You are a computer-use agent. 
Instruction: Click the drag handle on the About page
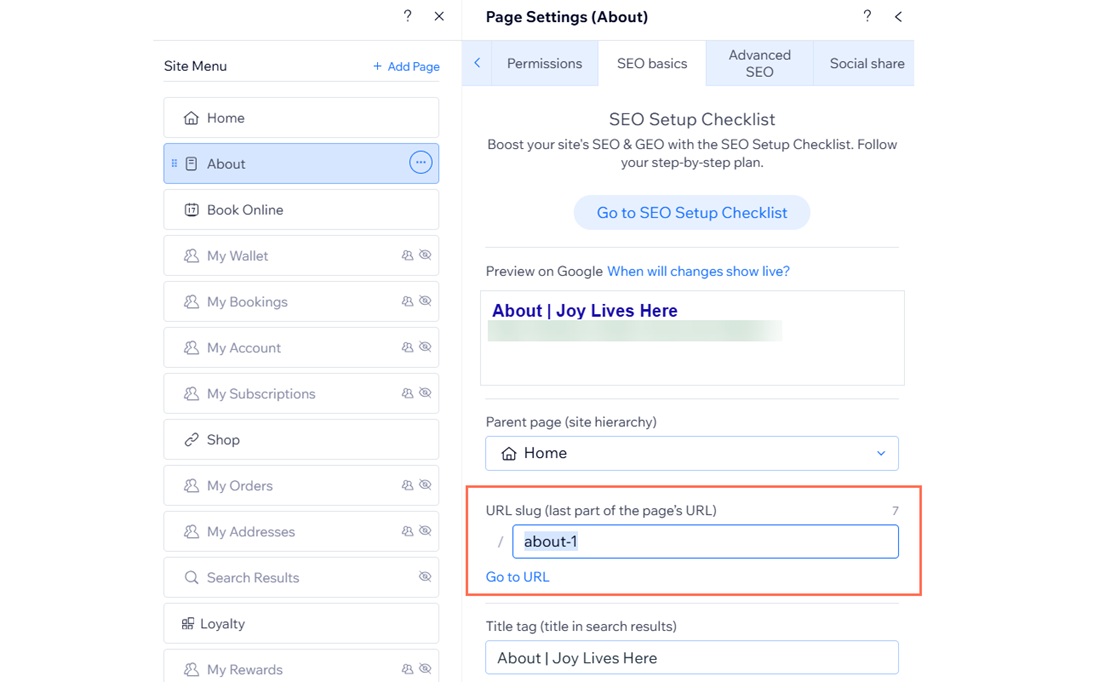point(176,163)
